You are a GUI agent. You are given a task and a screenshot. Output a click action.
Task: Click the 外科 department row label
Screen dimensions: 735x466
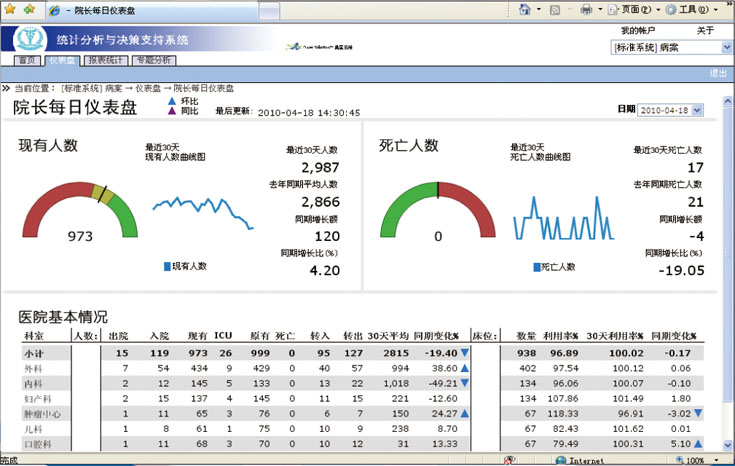tap(33, 368)
